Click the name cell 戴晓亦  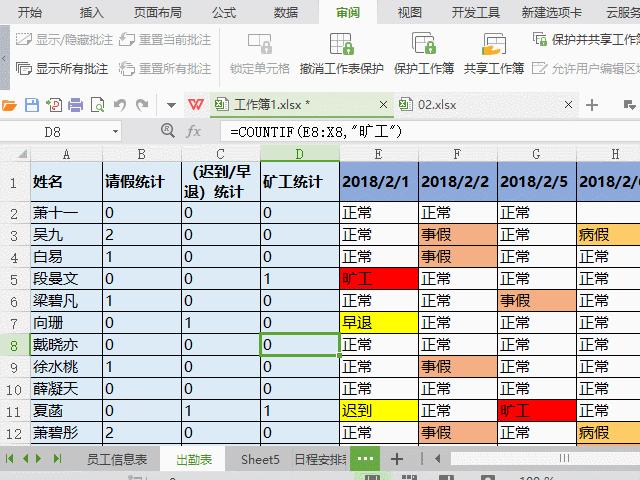[x=66, y=345]
